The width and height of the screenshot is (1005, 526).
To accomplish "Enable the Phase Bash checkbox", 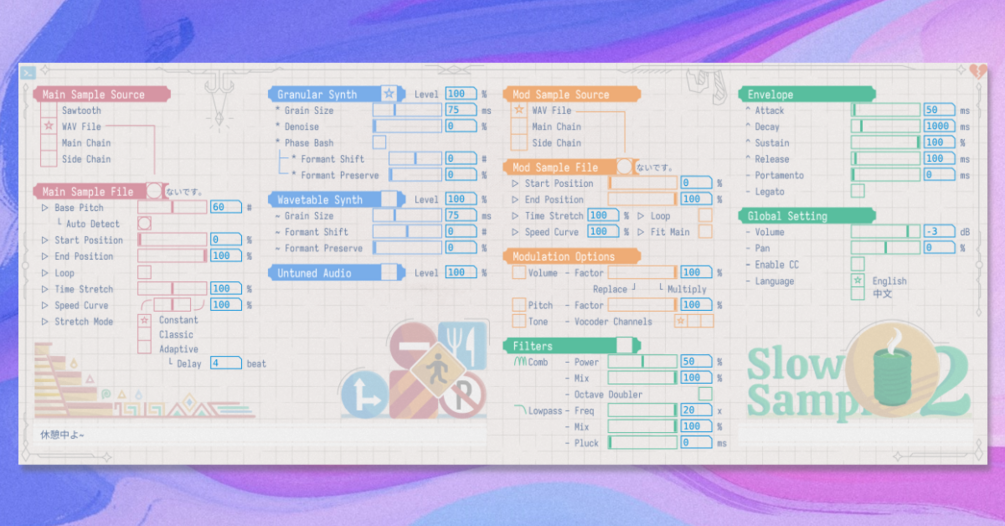I will tap(379, 142).
